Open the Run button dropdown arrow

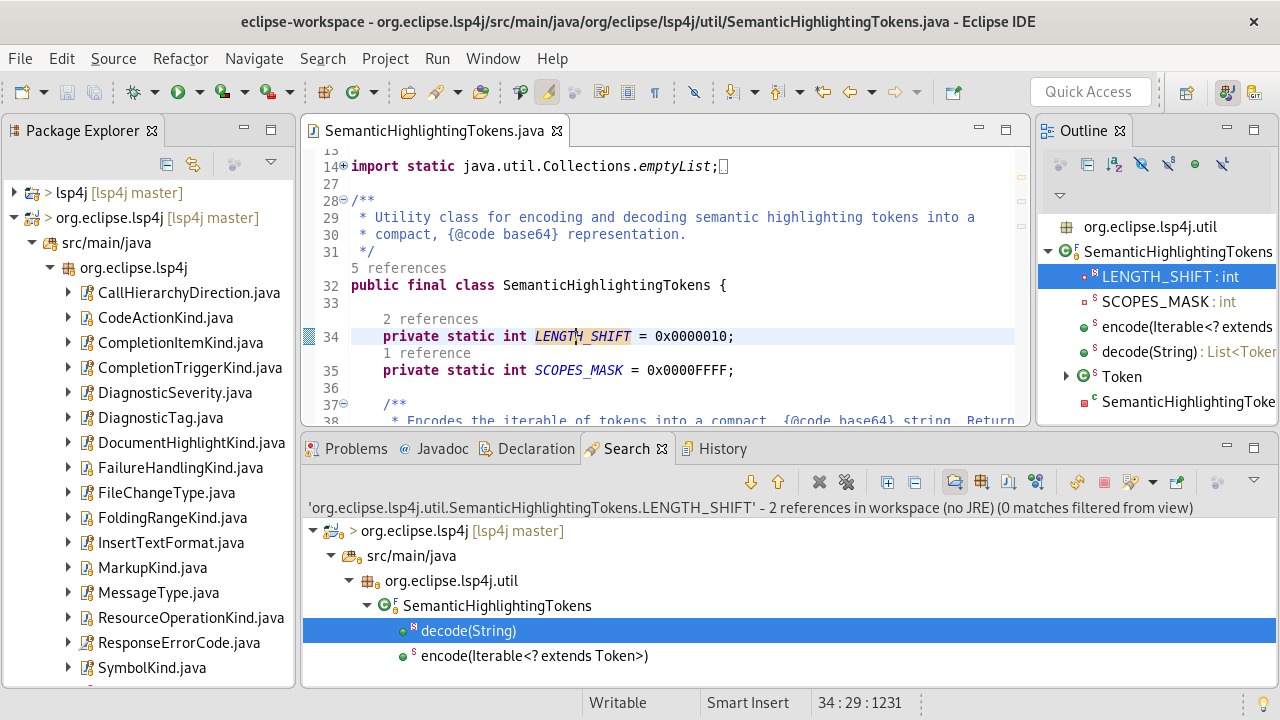[x=199, y=92]
